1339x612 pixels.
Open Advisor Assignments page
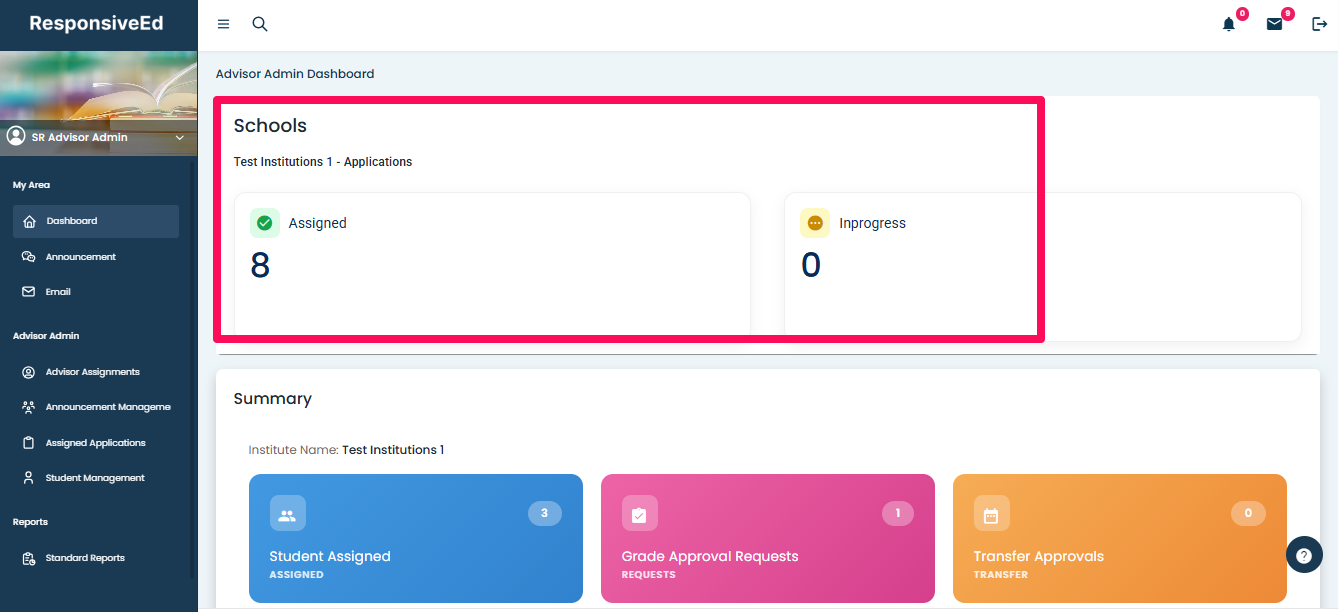(92, 372)
